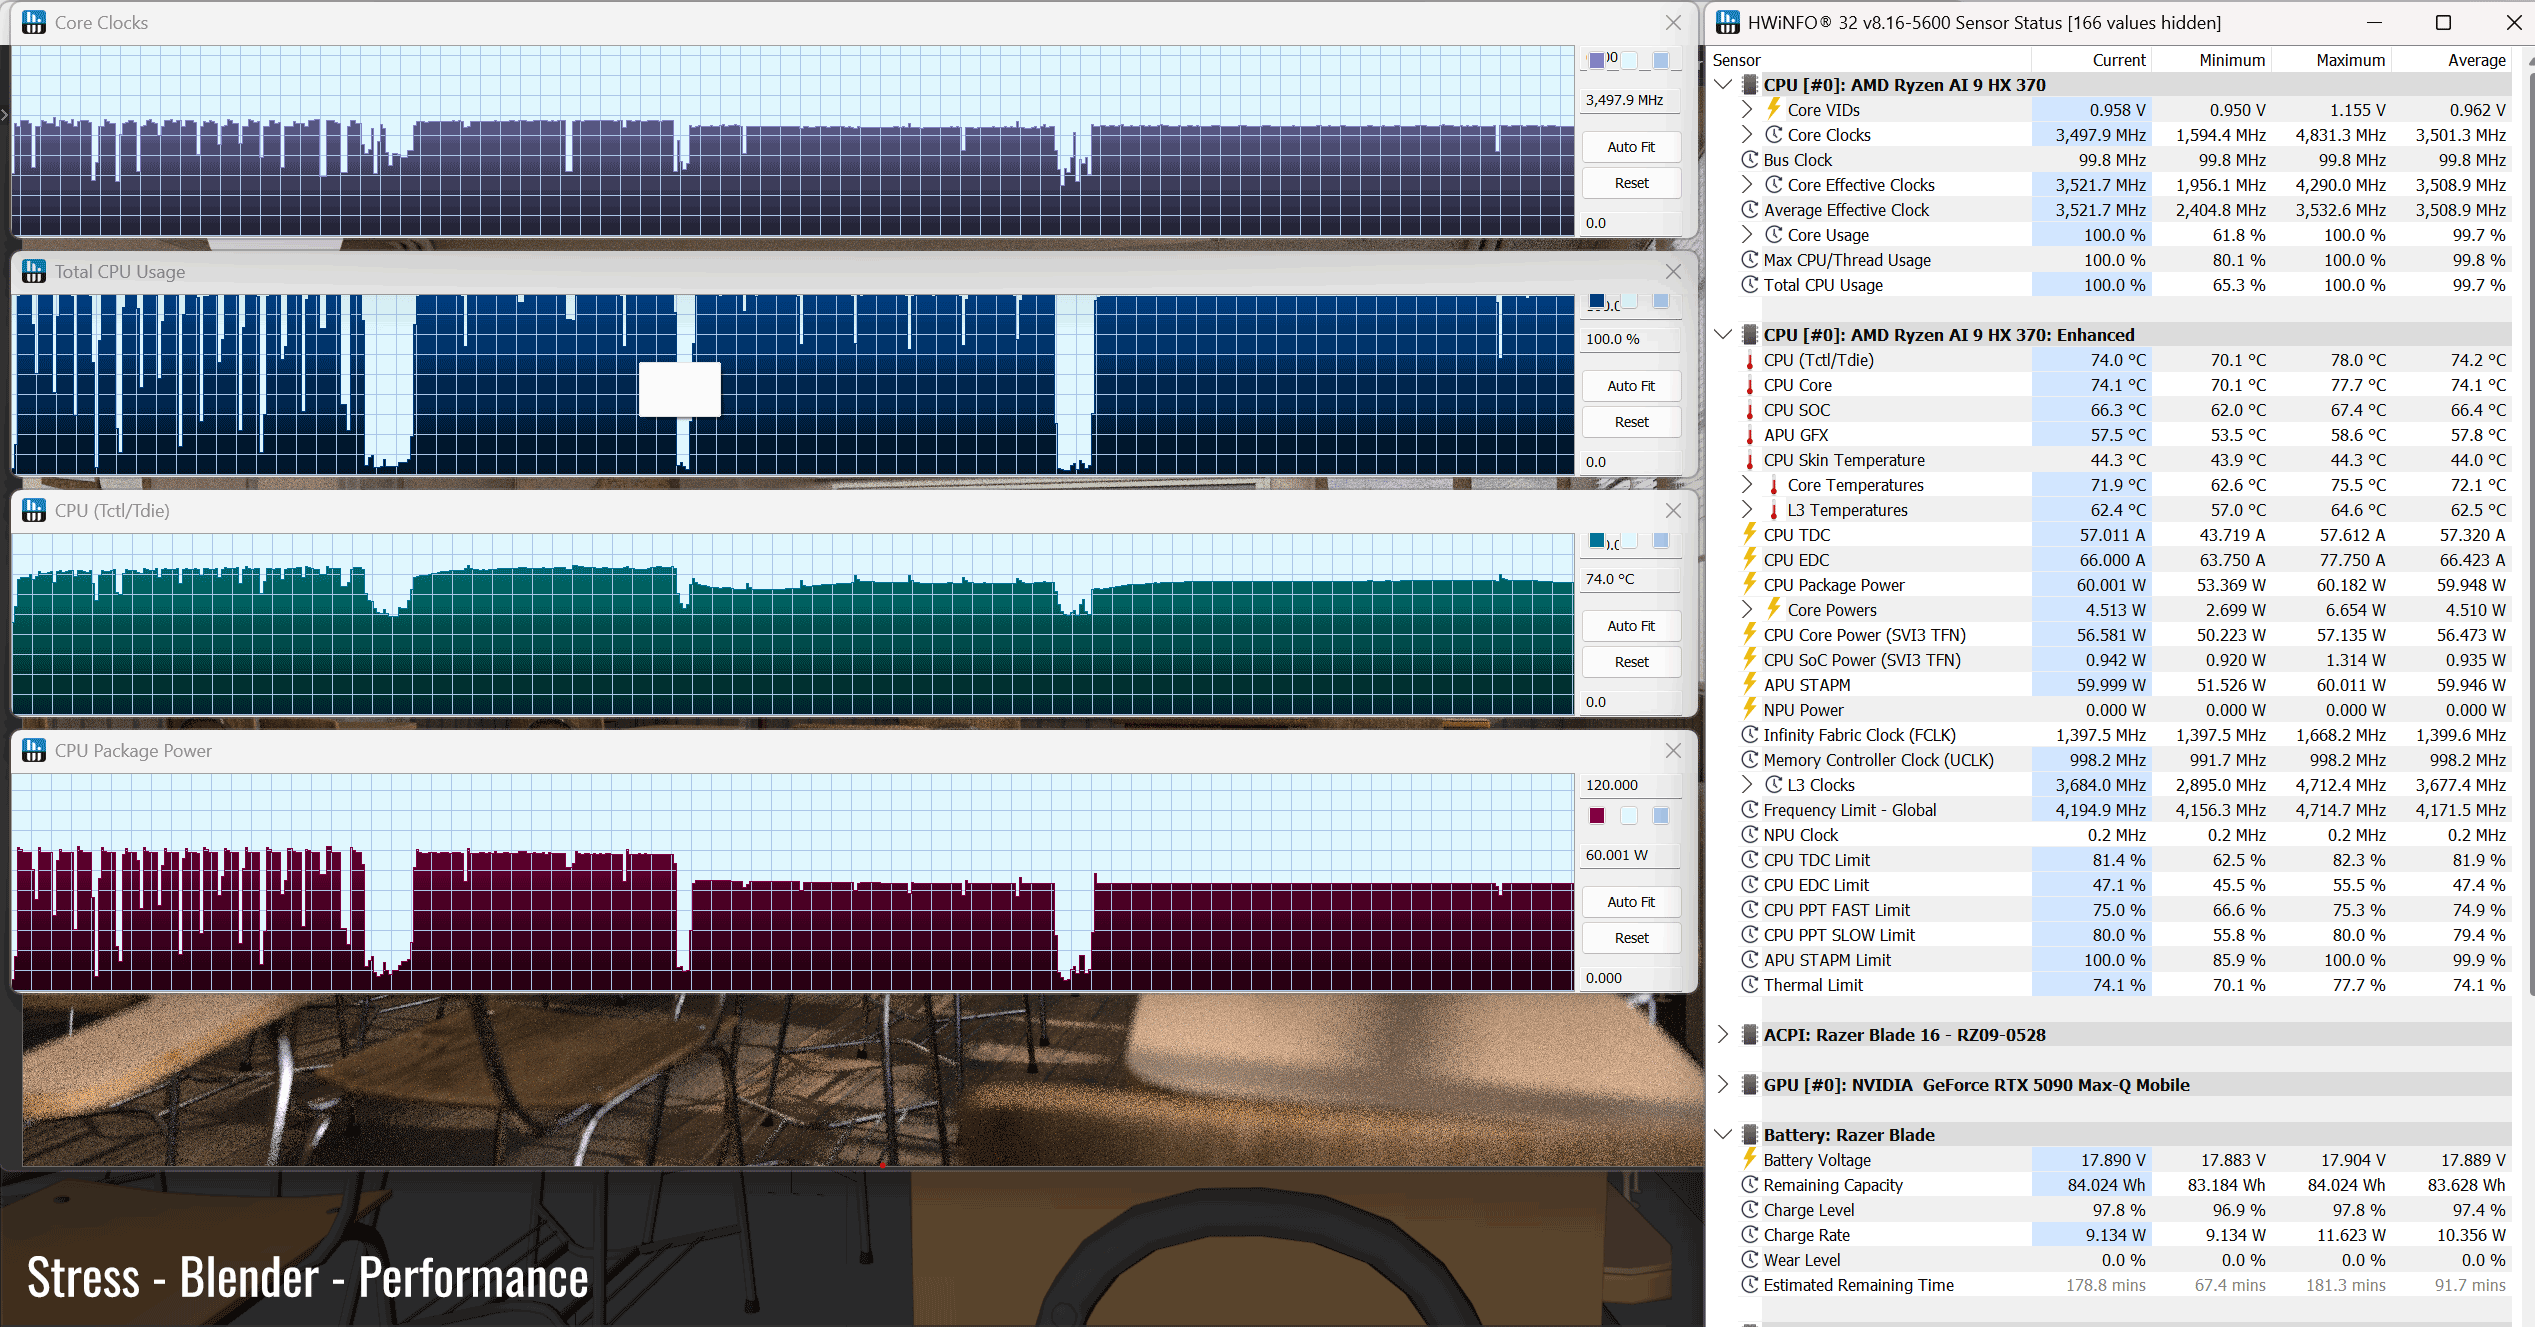The height and width of the screenshot is (1327, 2535).
Task: Select the CPU PPT FAST Limit row
Action: point(2111,910)
